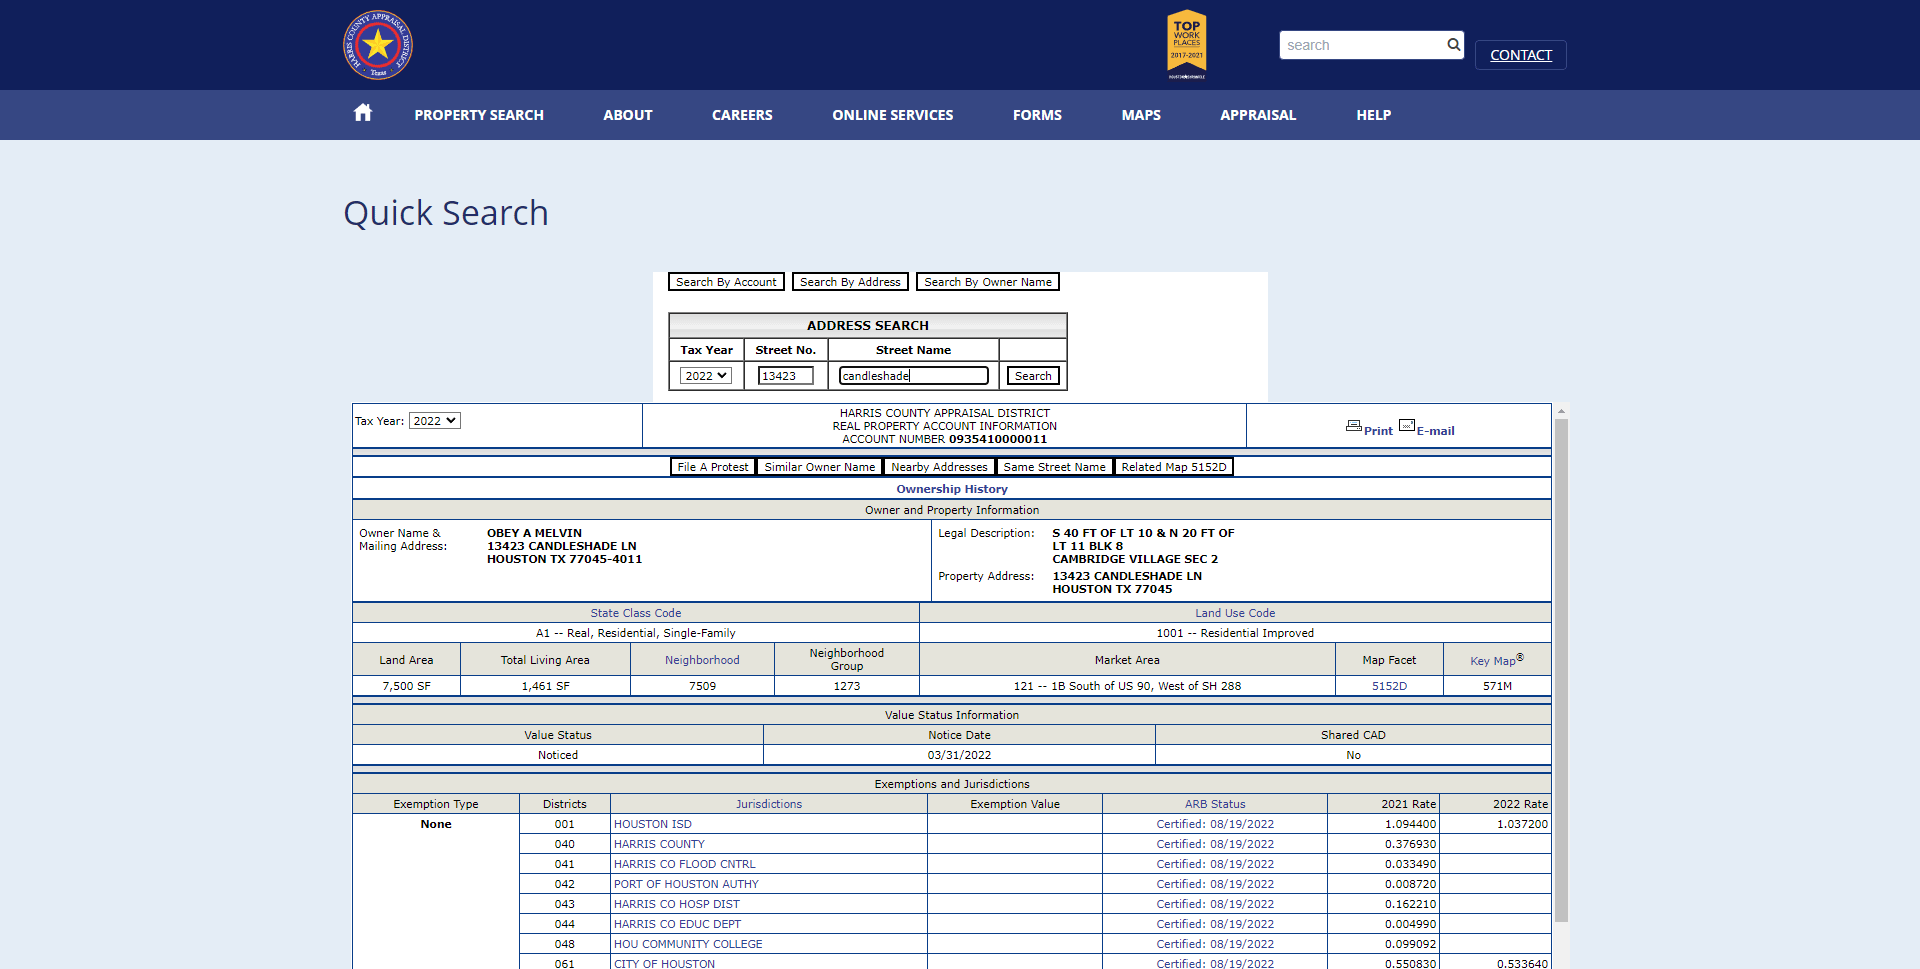
Task: Click Land Use Code link
Action: 1235,613
